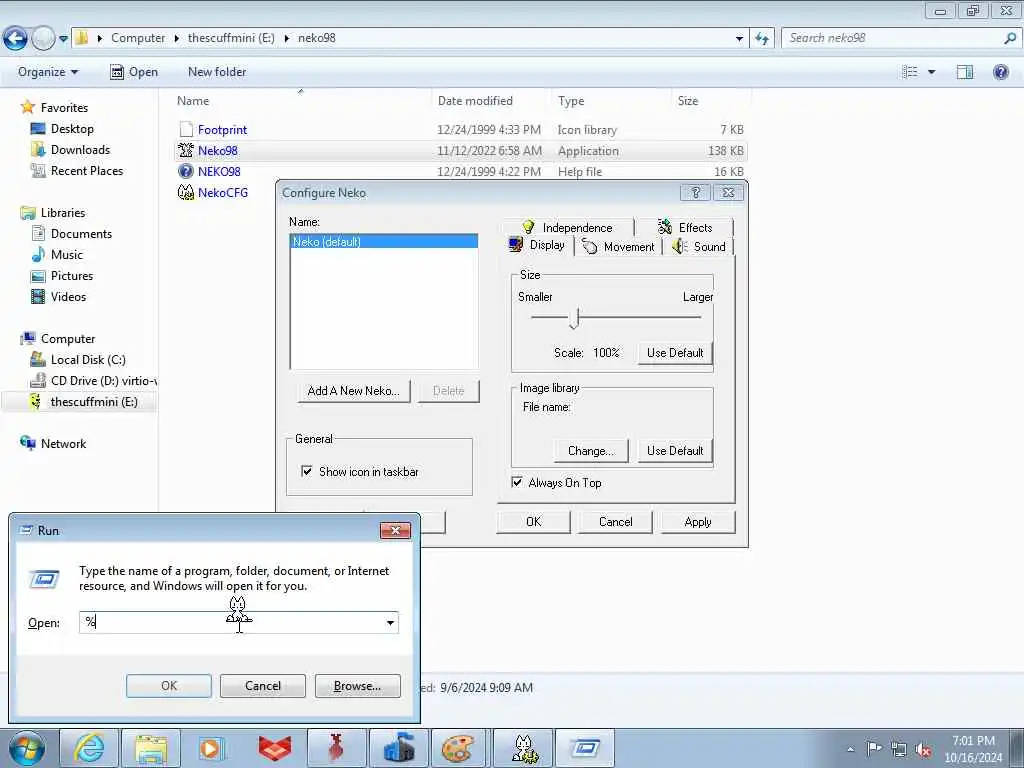Expand the thescuffmini (E:) breadcrumb arrow
This screenshot has width=1024, height=768.
pos(286,38)
